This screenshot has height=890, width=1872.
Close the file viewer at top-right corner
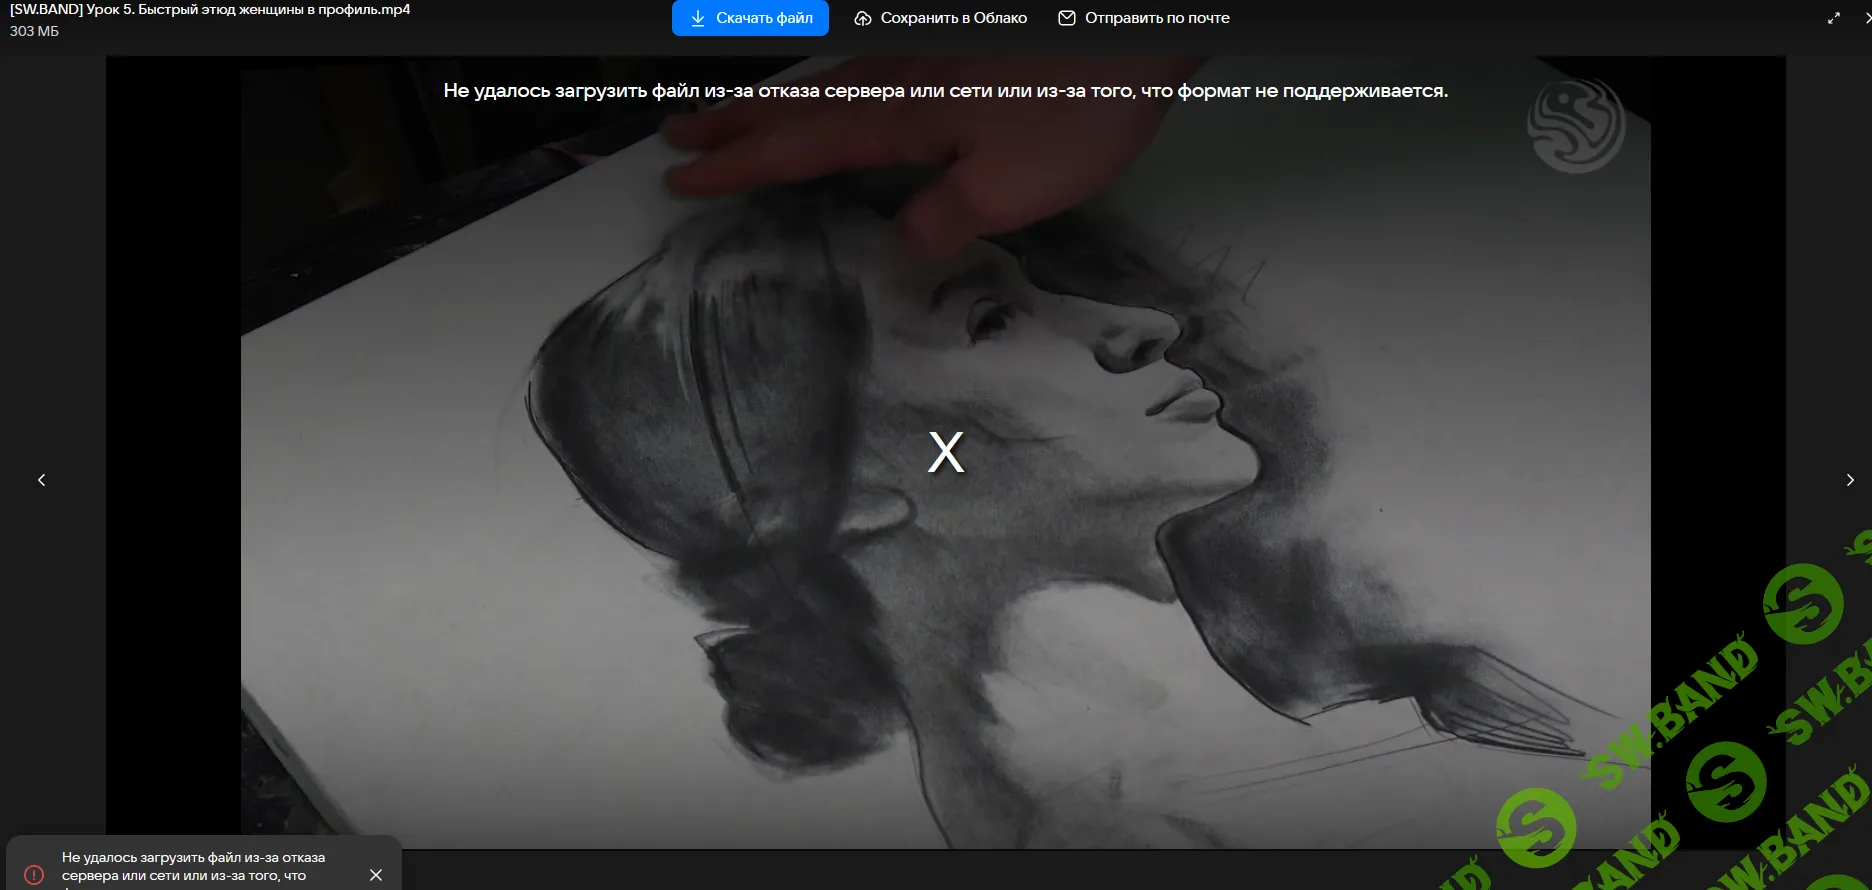[x=1866, y=18]
